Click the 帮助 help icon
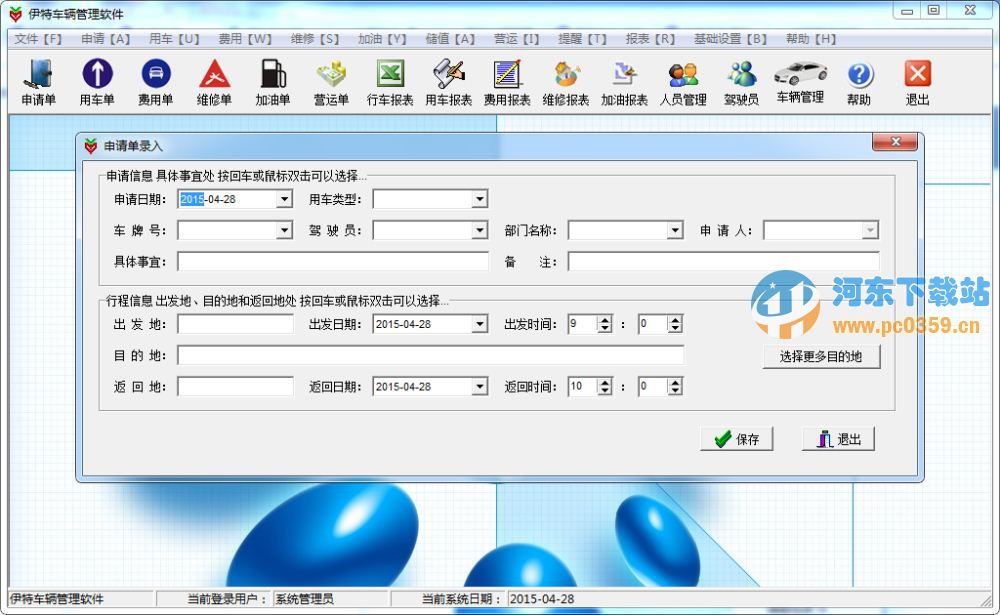This screenshot has height=615, width=1000. (x=859, y=80)
